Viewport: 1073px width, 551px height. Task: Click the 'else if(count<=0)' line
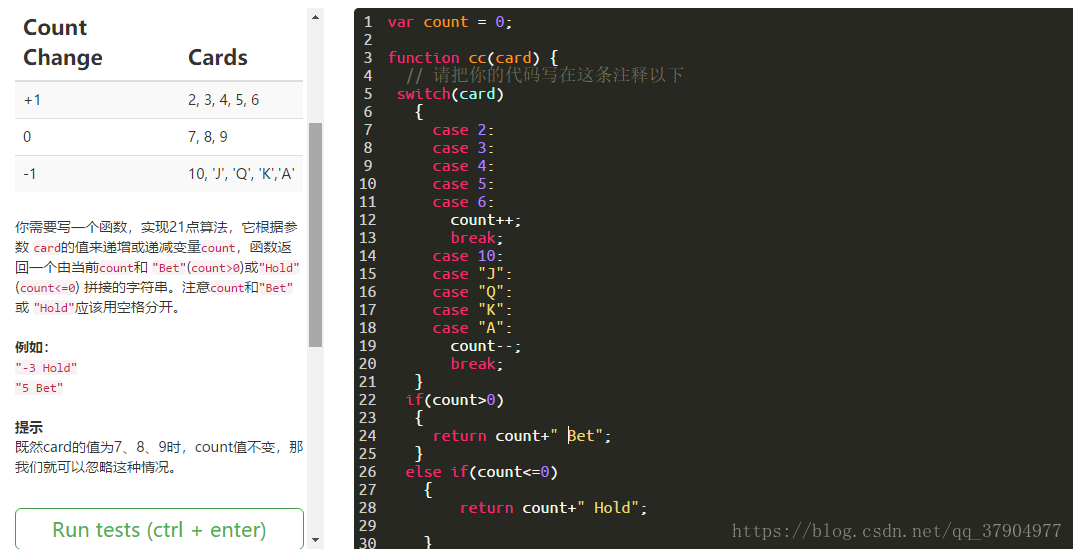[482, 472]
